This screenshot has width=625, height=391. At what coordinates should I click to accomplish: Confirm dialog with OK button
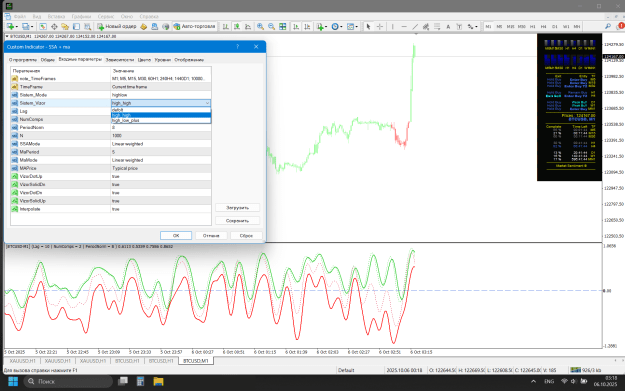[176, 236]
